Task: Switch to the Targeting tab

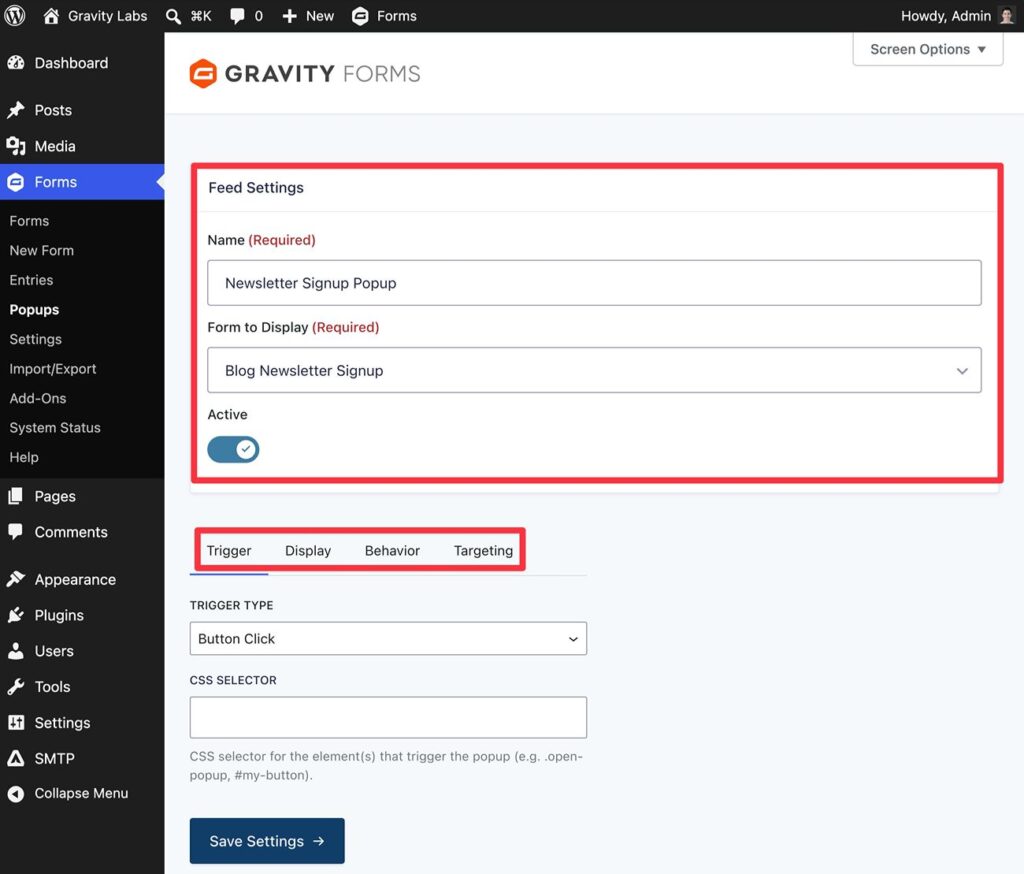Action: (x=483, y=551)
